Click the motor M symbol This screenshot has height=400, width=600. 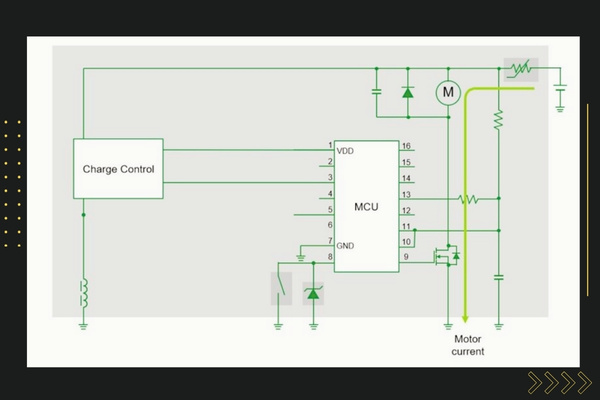(x=448, y=92)
